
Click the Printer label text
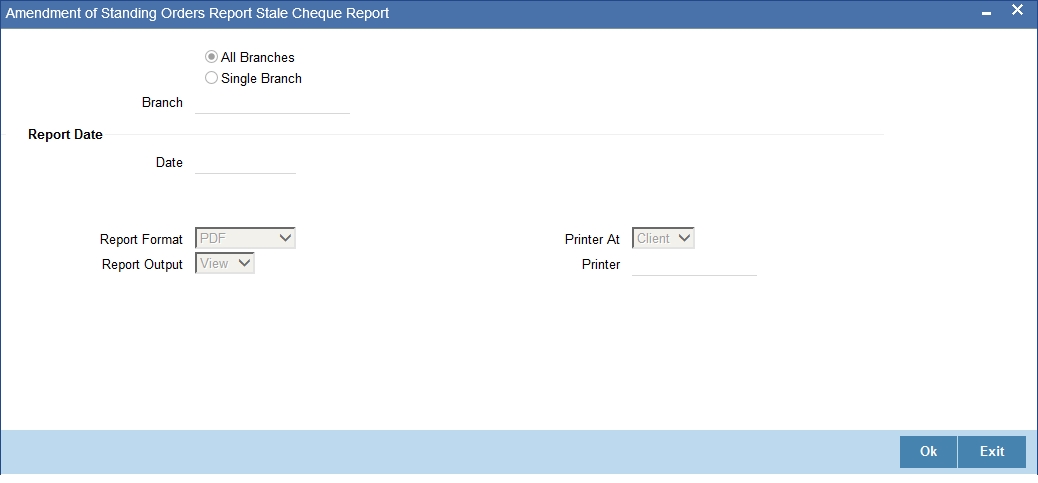coord(601,265)
